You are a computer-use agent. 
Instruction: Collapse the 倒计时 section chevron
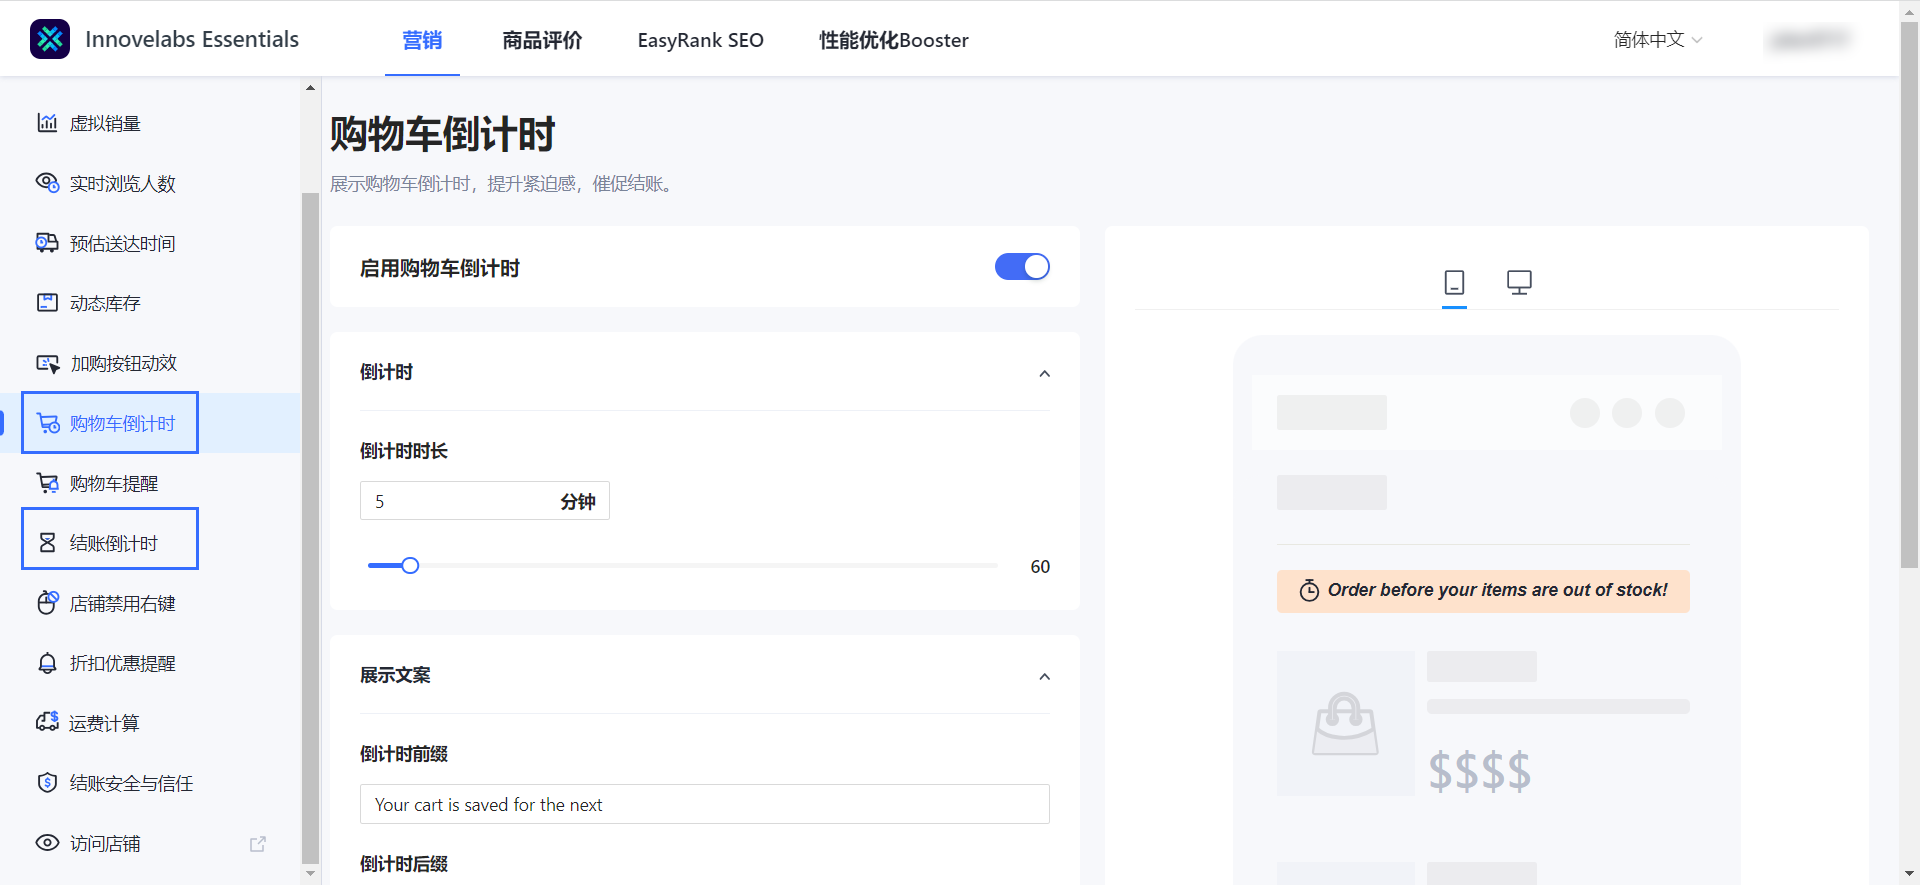1044,373
